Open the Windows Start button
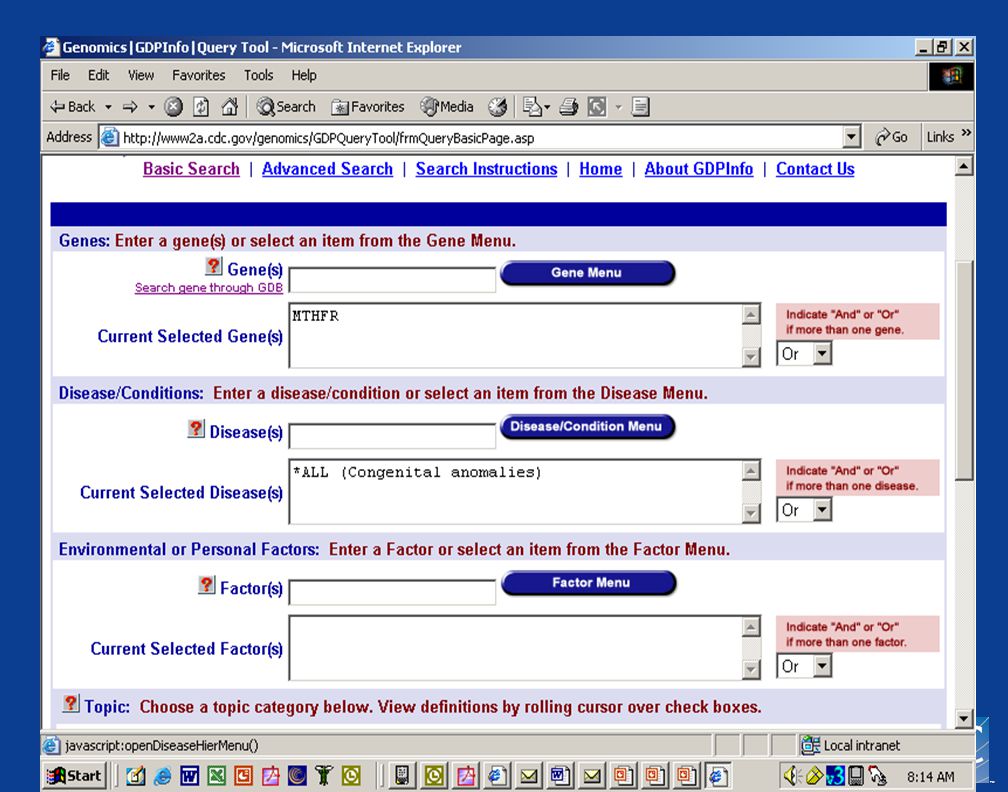The width and height of the screenshot is (1008, 792). pyautogui.click(x=76, y=776)
